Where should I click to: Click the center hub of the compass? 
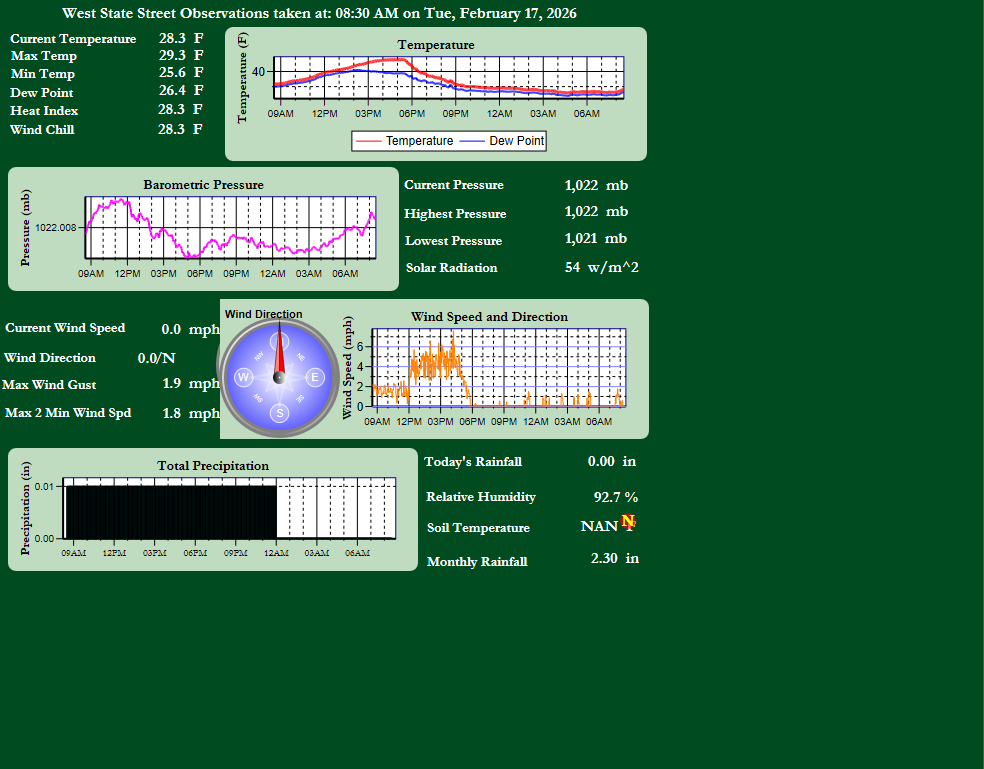[x=280, y=377]
